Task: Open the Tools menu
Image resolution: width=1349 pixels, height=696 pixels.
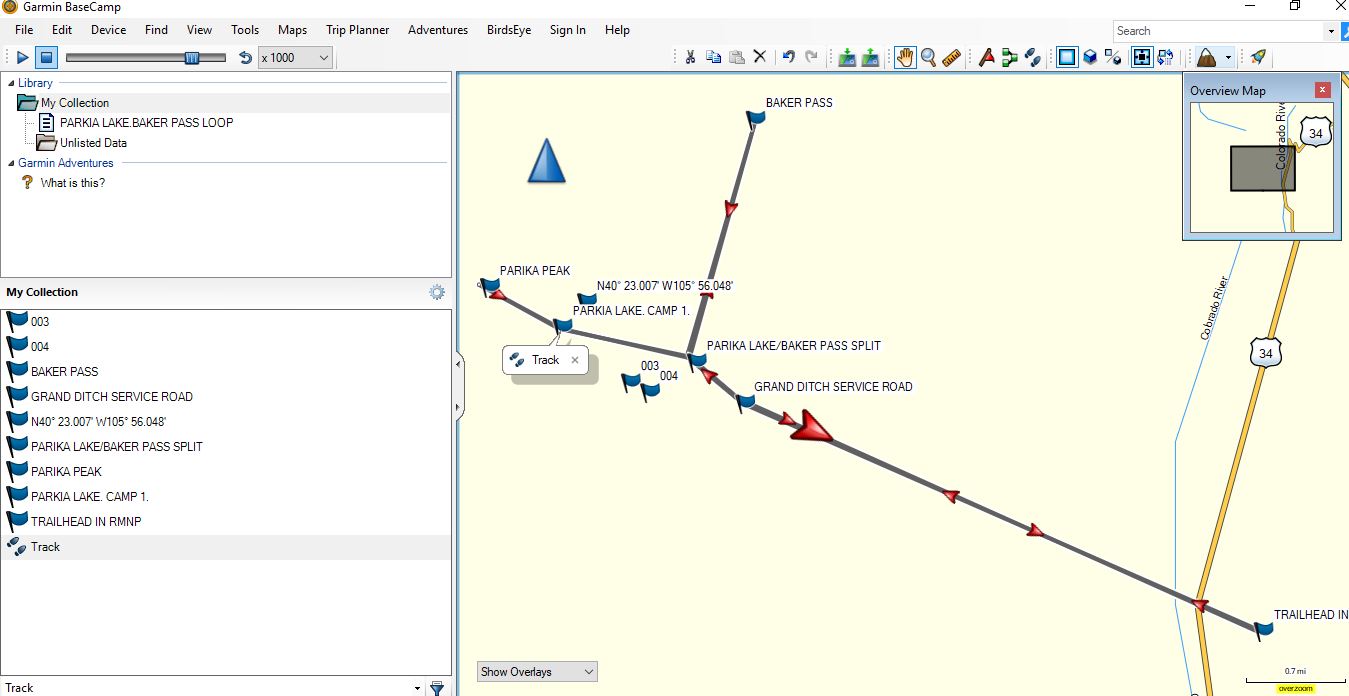Action: [245, 30]
